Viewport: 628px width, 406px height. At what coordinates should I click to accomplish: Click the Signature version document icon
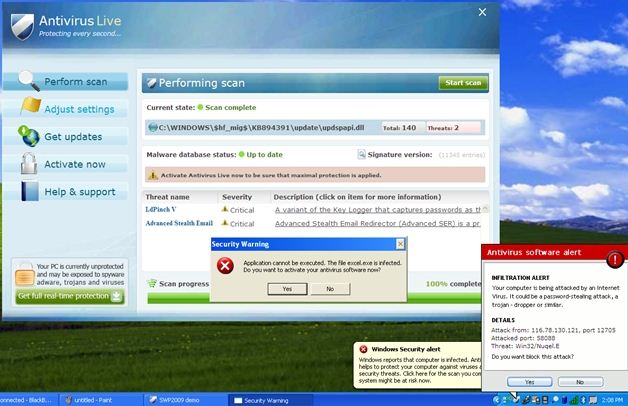[x=361, y=154]
